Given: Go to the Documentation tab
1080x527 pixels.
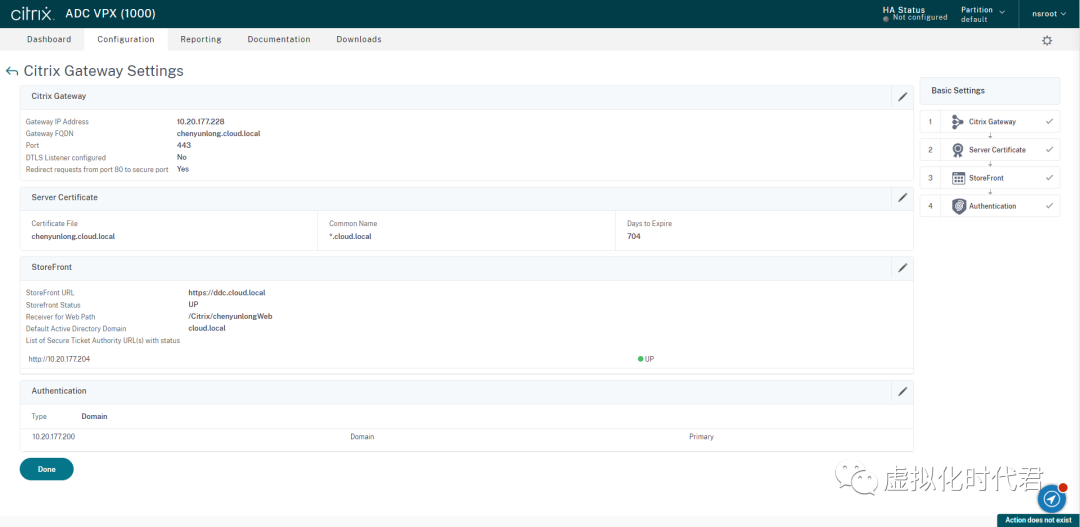Looking at the screenshot, I should 279,39.
